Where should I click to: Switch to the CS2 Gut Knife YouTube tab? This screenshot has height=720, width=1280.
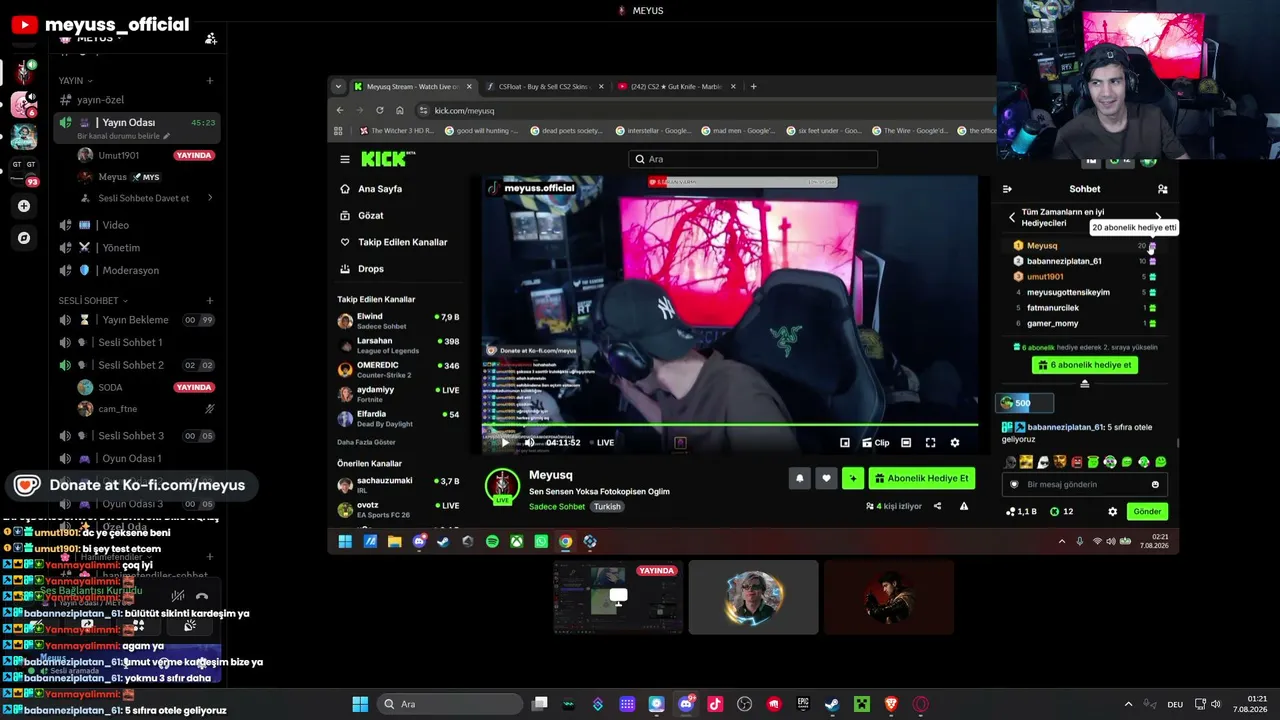click(676, 87)
